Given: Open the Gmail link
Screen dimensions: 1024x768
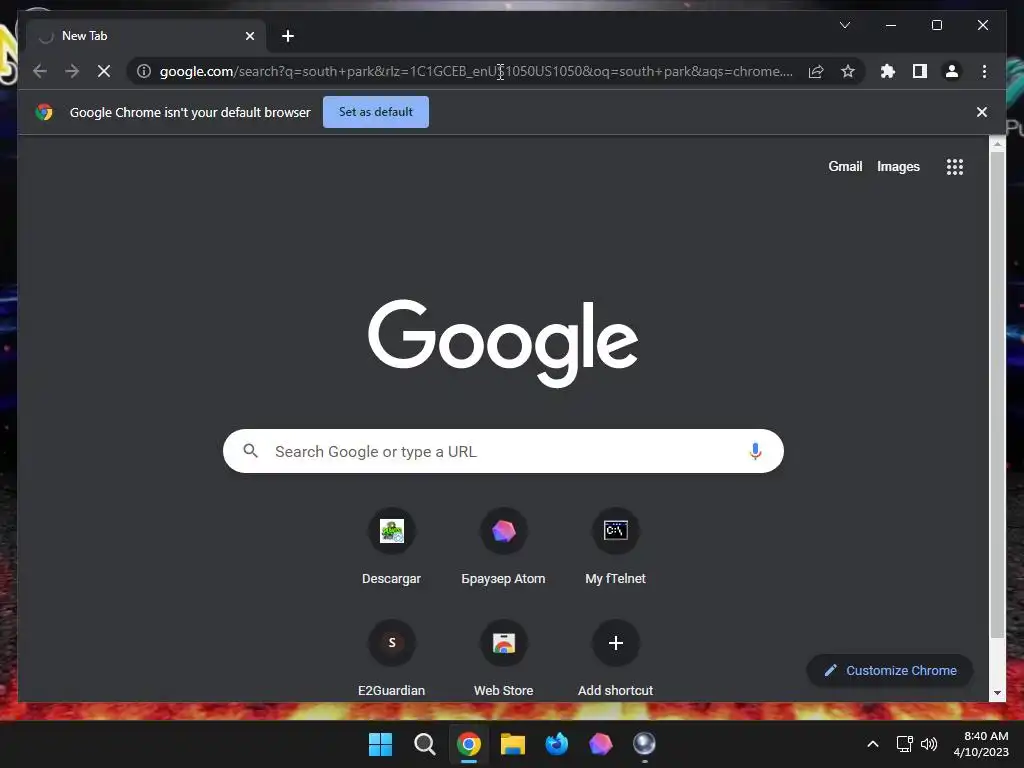Looking at the screenshot, I should (845, 167).
